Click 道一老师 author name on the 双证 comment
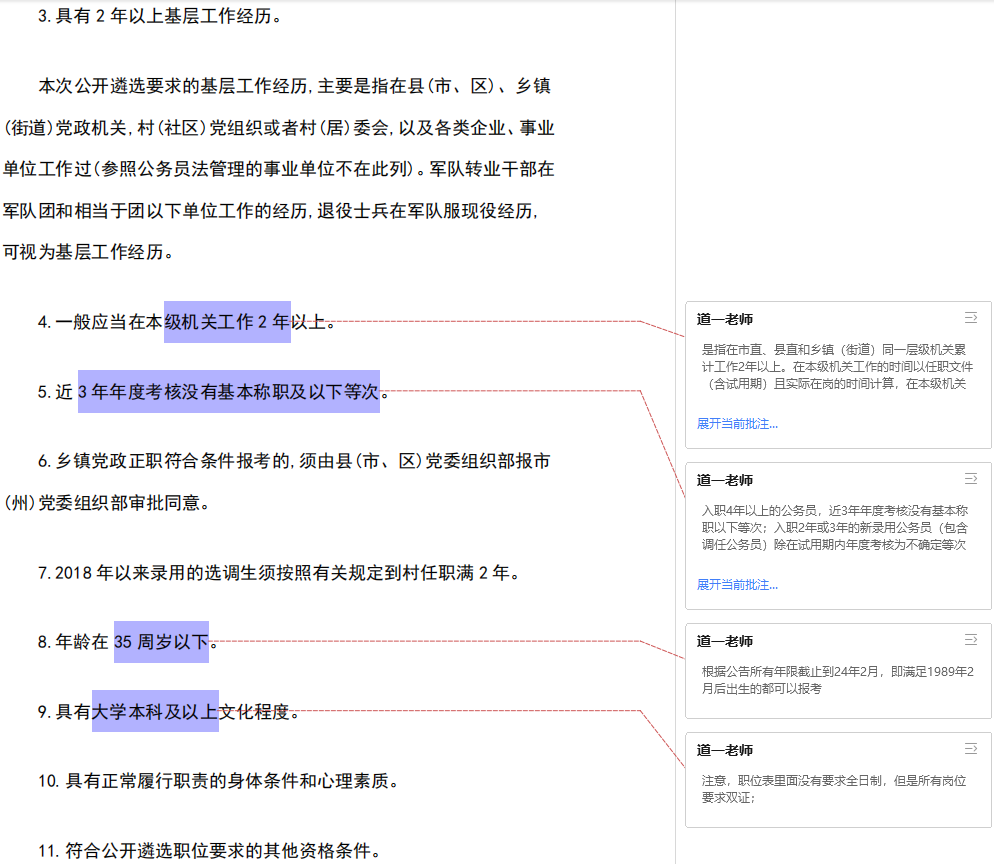This screenshot has width=994, height=864. pos(725,750)
